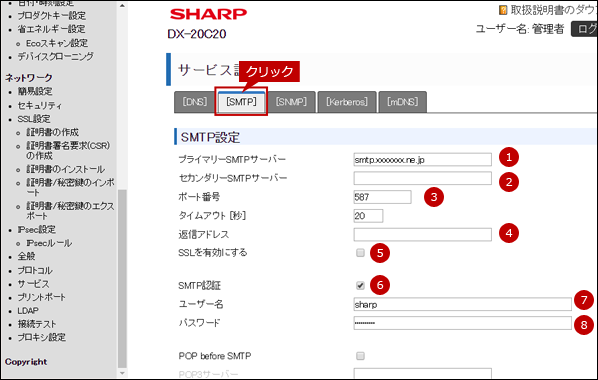Open プリントポート in sidebar

(41, 297)
